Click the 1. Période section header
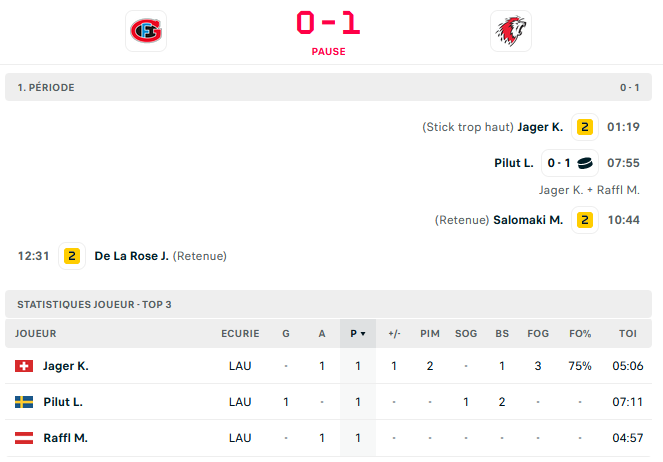Image resolution: width=663 pixels, height=462 pixels. (46, 88)
